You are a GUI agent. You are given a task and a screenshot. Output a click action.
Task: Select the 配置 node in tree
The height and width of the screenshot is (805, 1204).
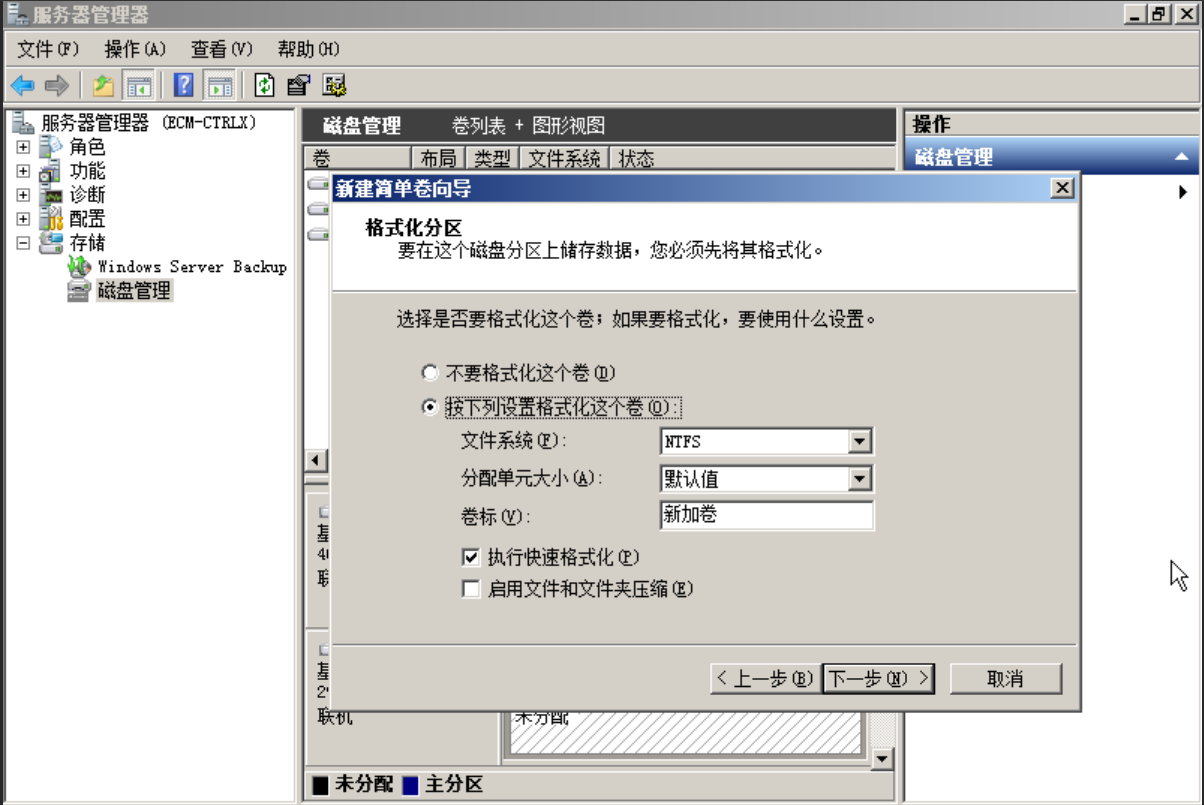click(x=87, y=219)
